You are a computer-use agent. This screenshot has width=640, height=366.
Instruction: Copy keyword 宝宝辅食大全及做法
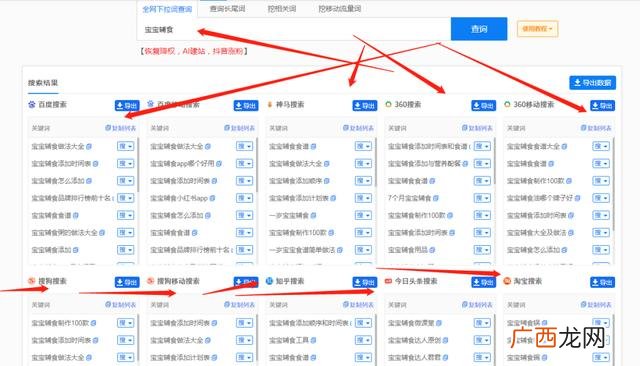571,233
